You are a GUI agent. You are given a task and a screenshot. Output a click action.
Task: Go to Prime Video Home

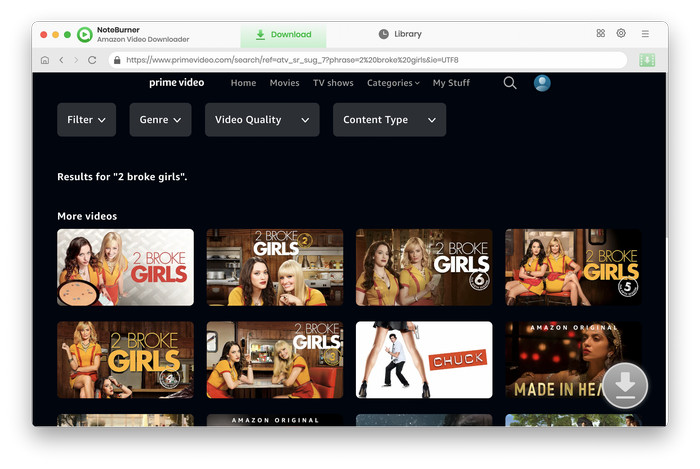pos(243,83)
